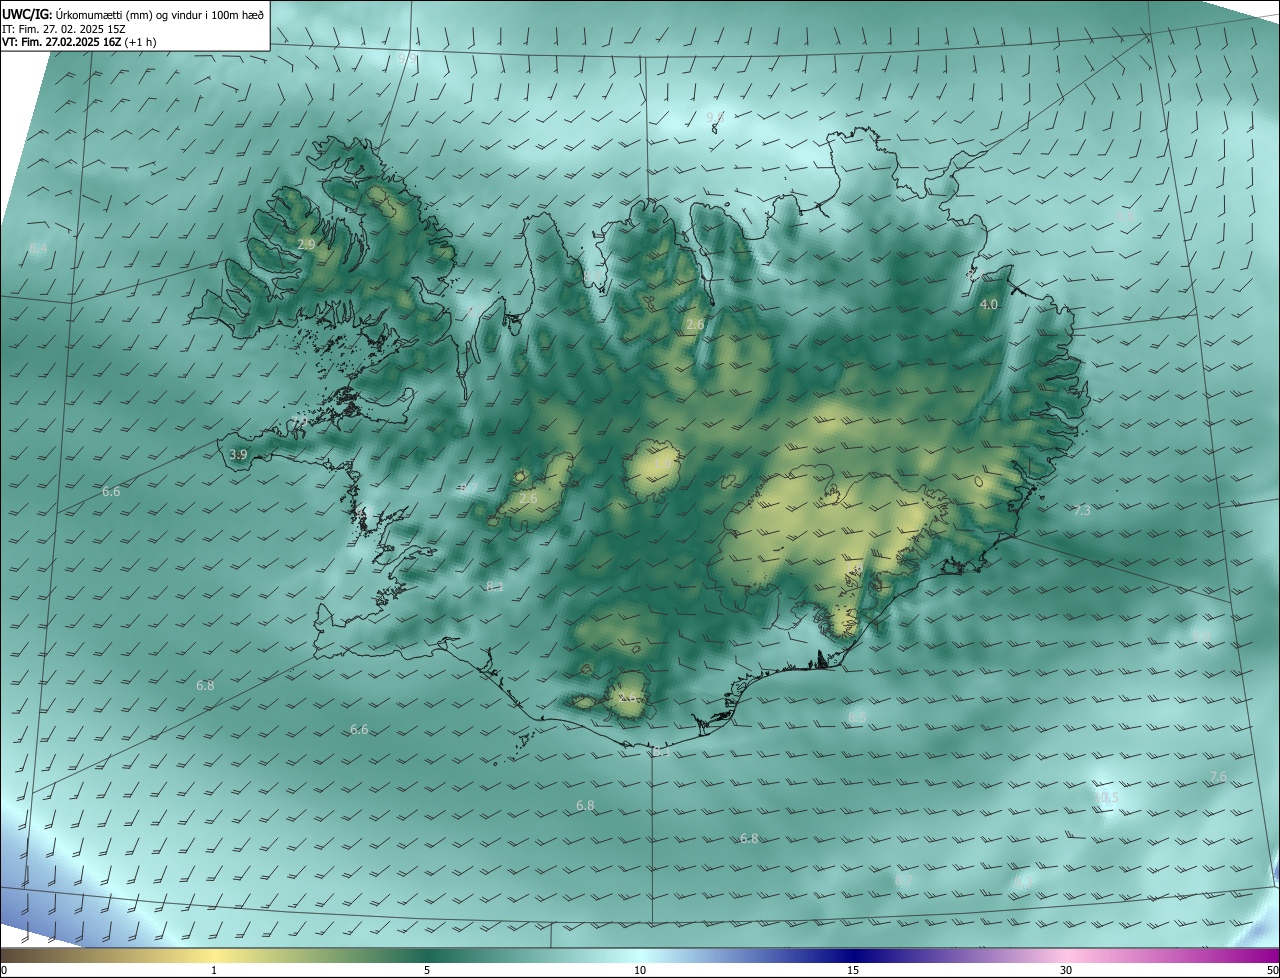Click the '50' tick on the colour scale

click(x=1272, y=970)
